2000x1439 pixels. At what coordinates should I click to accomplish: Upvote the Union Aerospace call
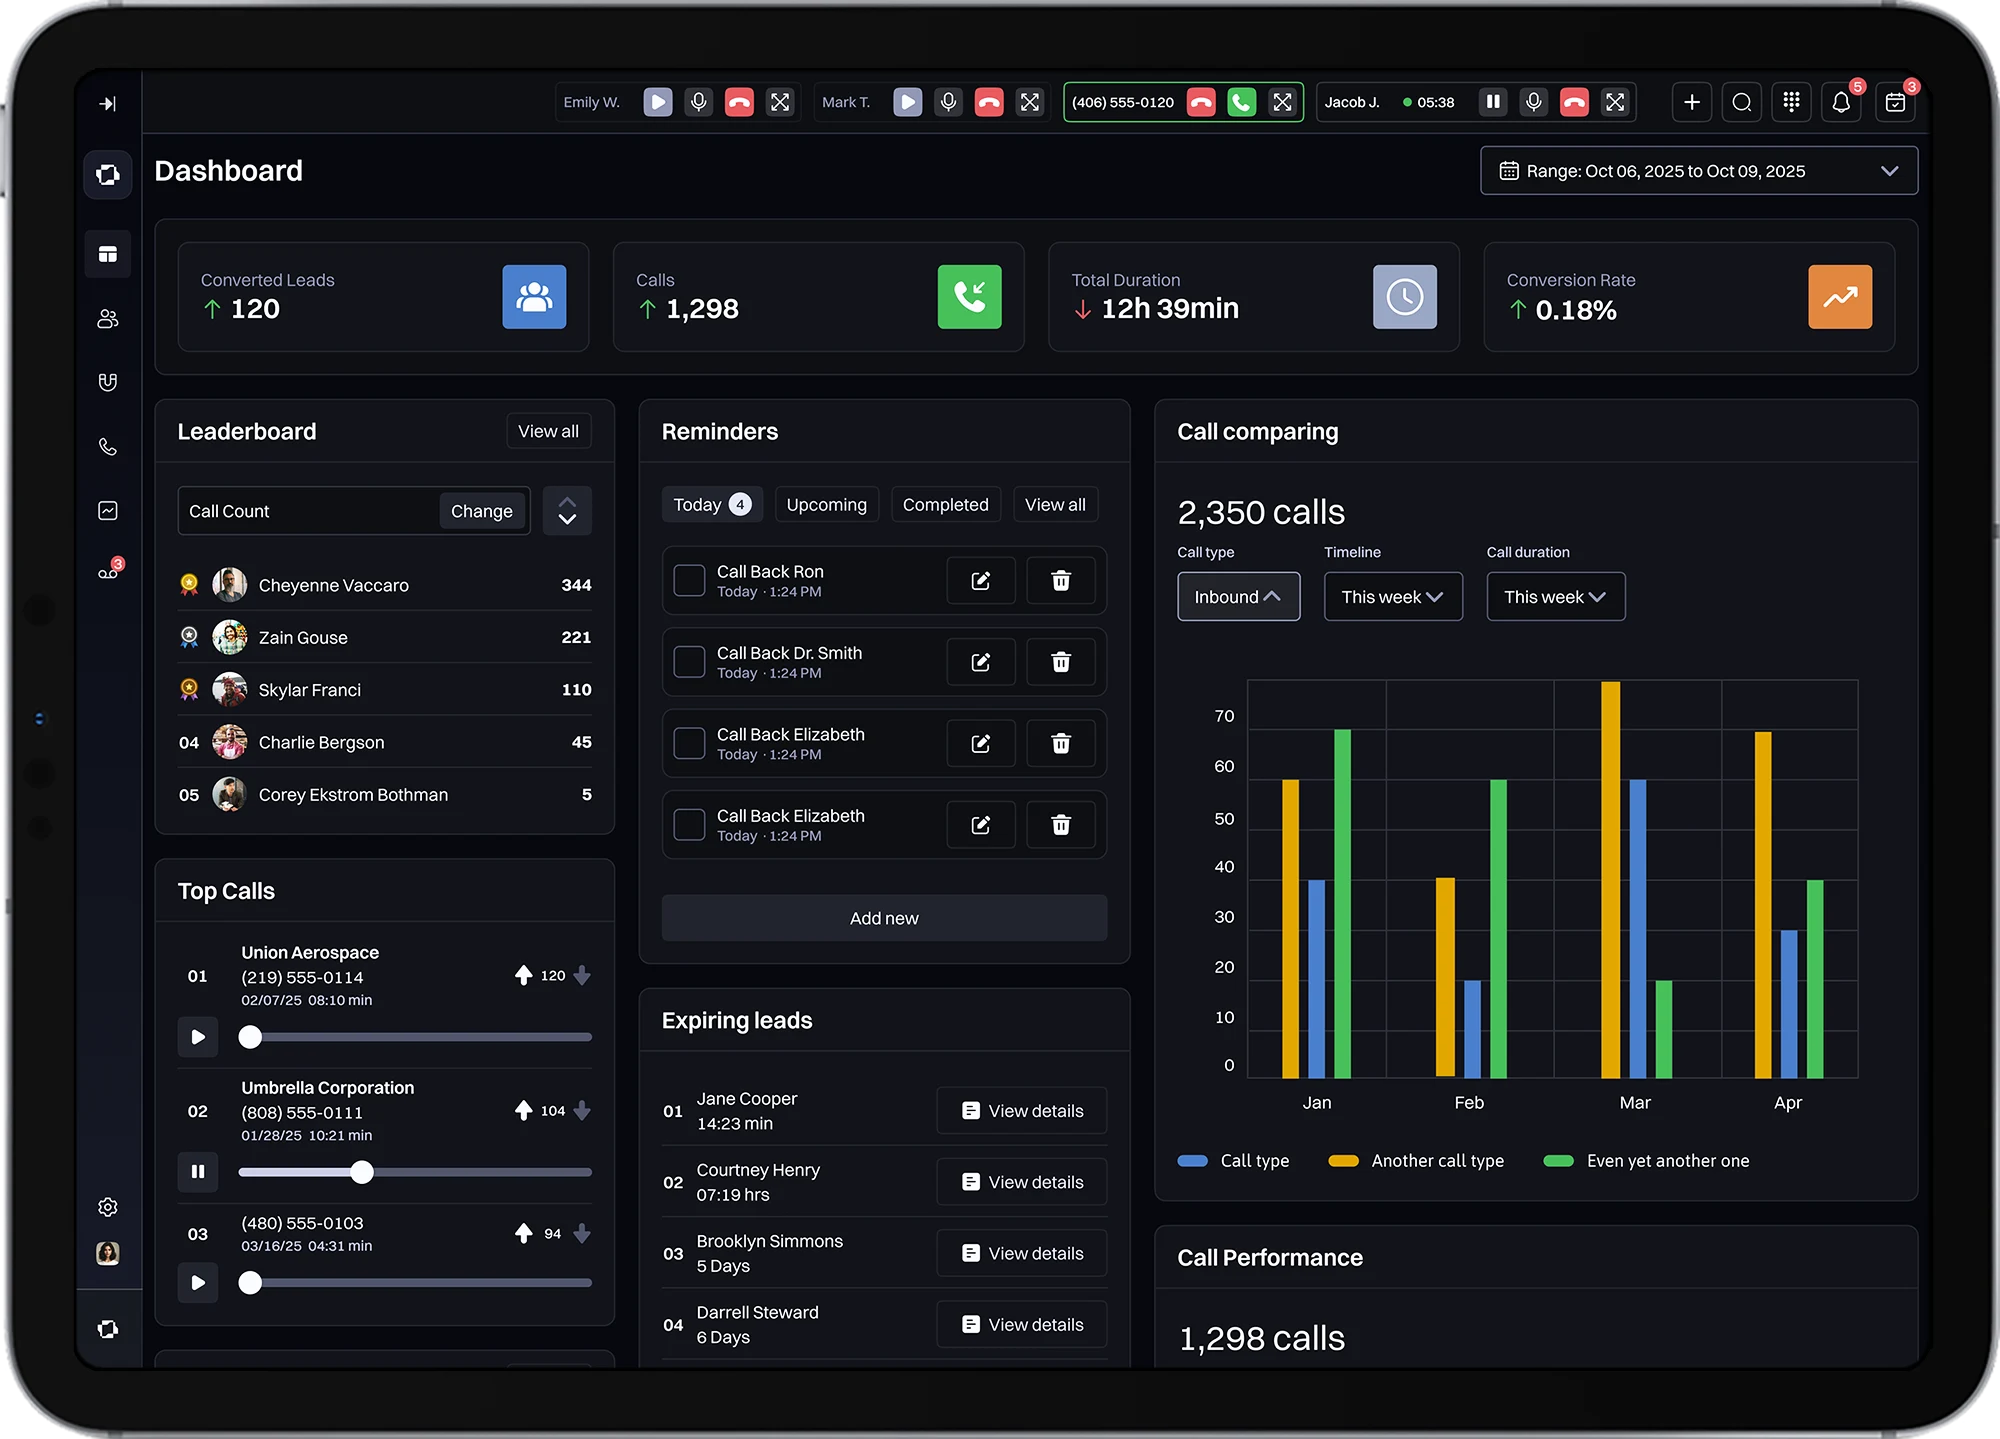point(523,975)
